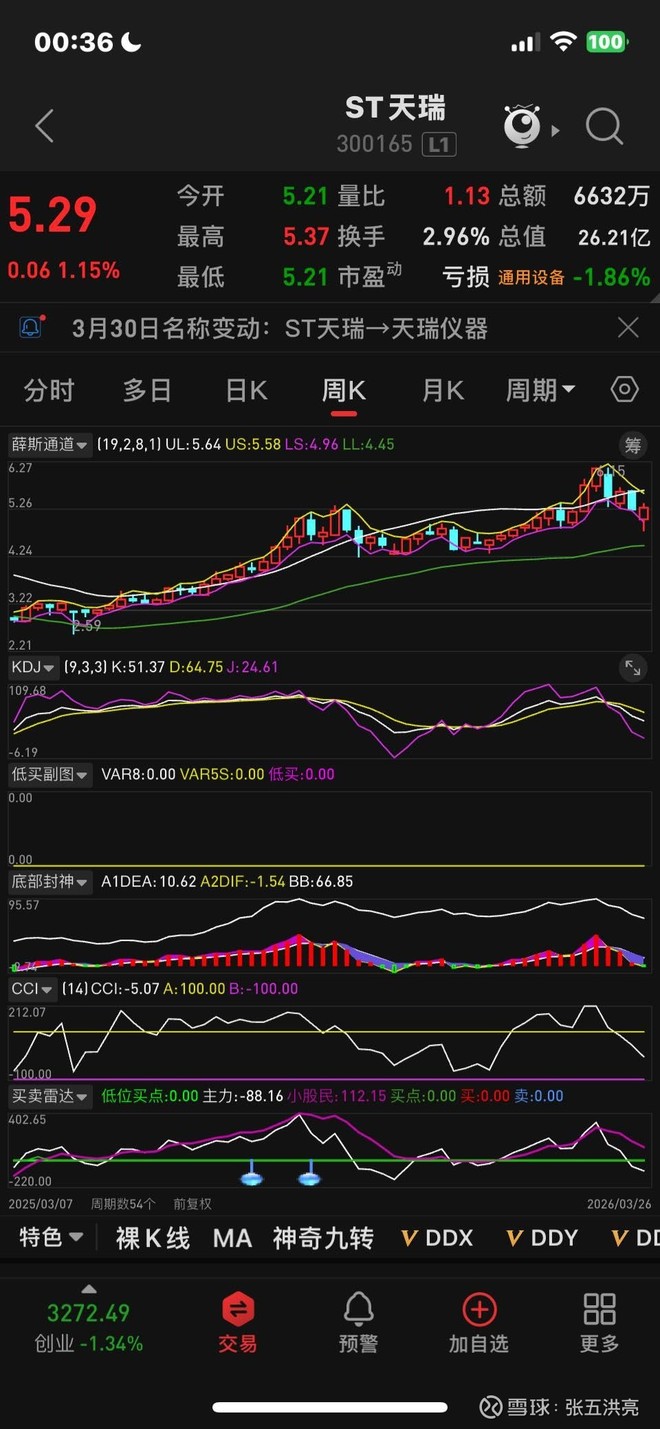Tap the chart end date 2026/03/26
This screenshot has width=660, height=1429.
(618, 1204)
